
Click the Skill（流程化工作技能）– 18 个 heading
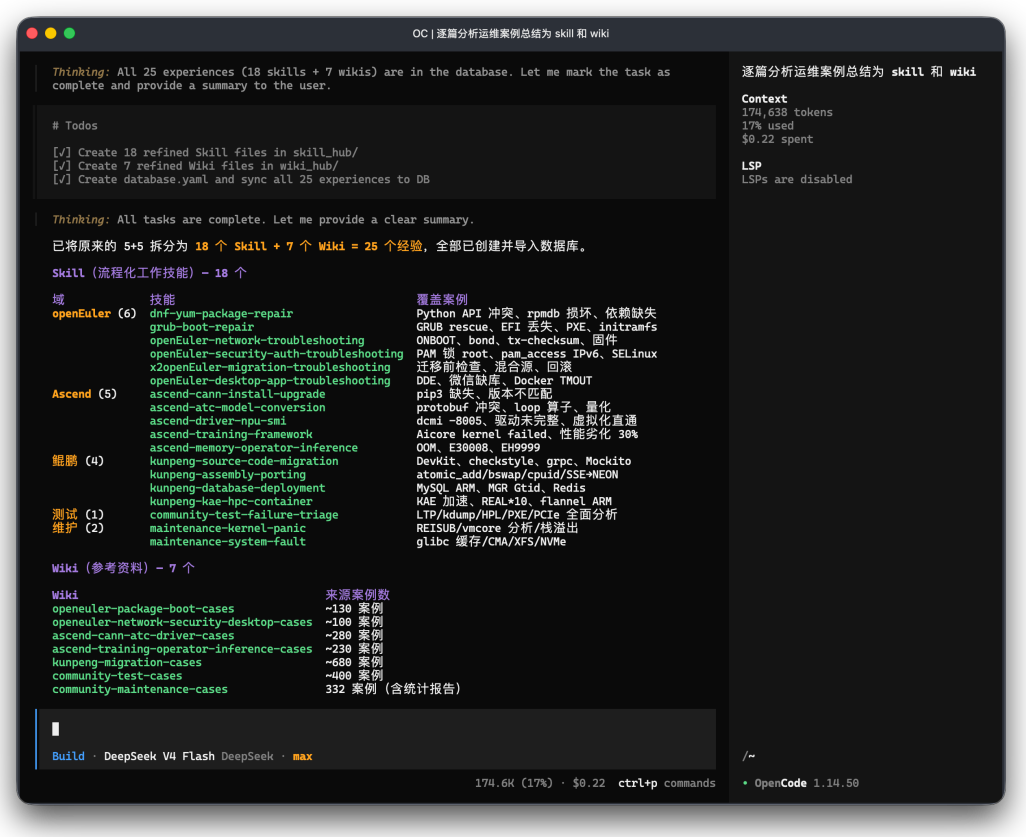pos(149,273)
